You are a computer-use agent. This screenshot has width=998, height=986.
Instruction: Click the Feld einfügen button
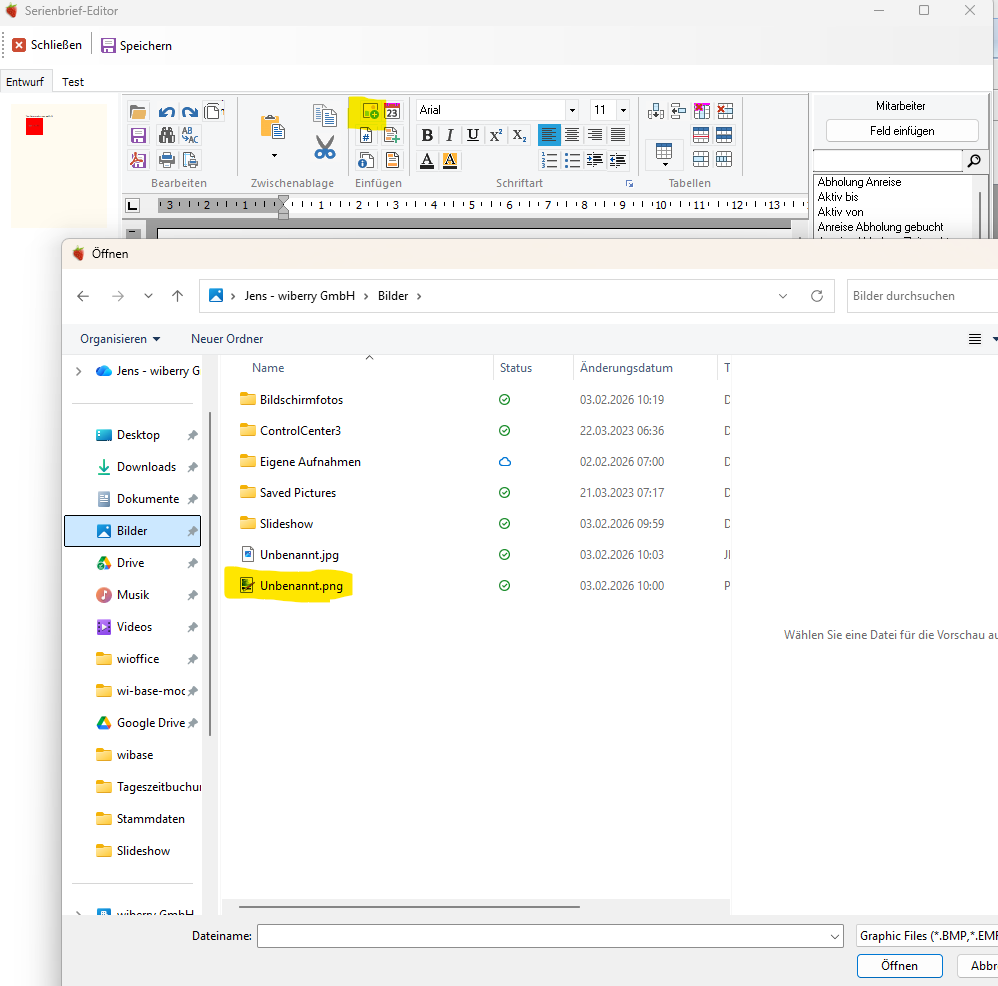pyautogui.click(x=901, y=130)
